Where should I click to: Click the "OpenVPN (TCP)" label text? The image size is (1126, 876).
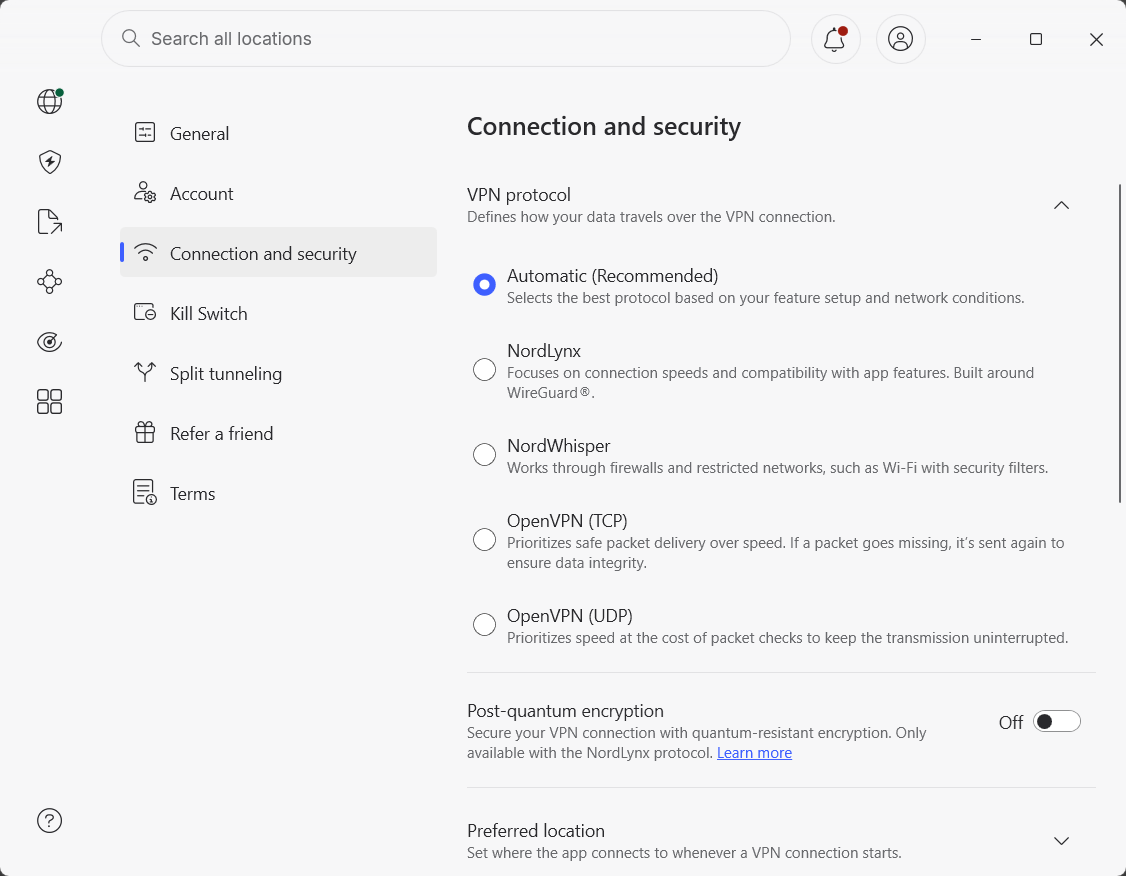pos(567,521)
